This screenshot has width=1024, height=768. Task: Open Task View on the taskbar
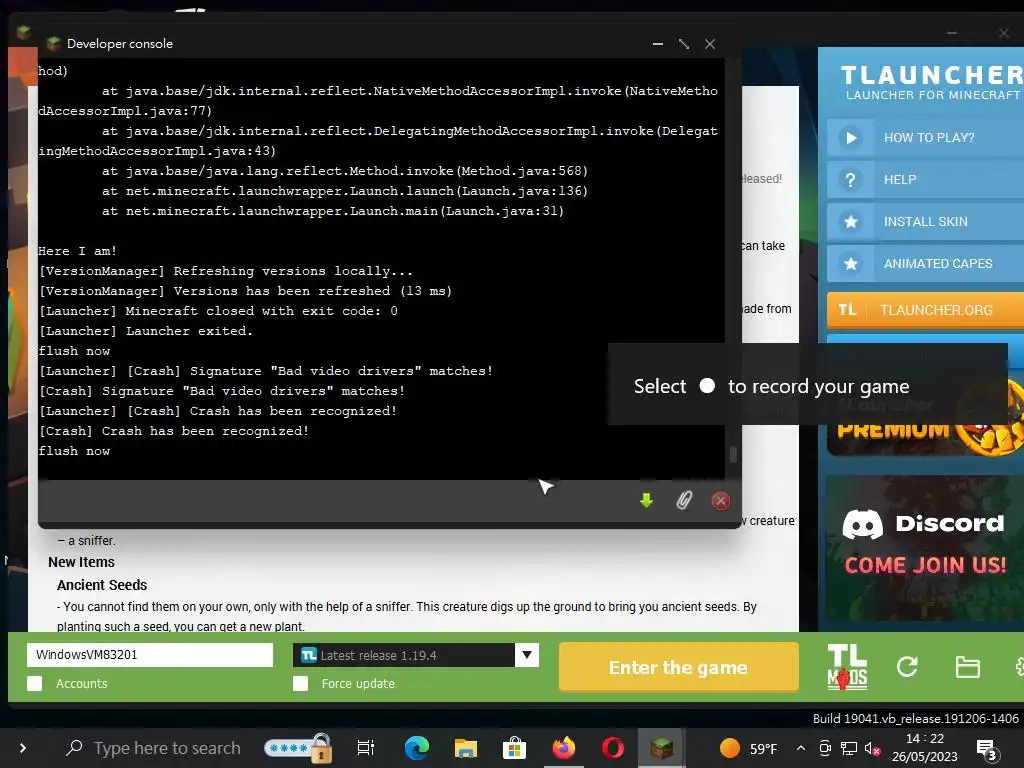point(366,748)
